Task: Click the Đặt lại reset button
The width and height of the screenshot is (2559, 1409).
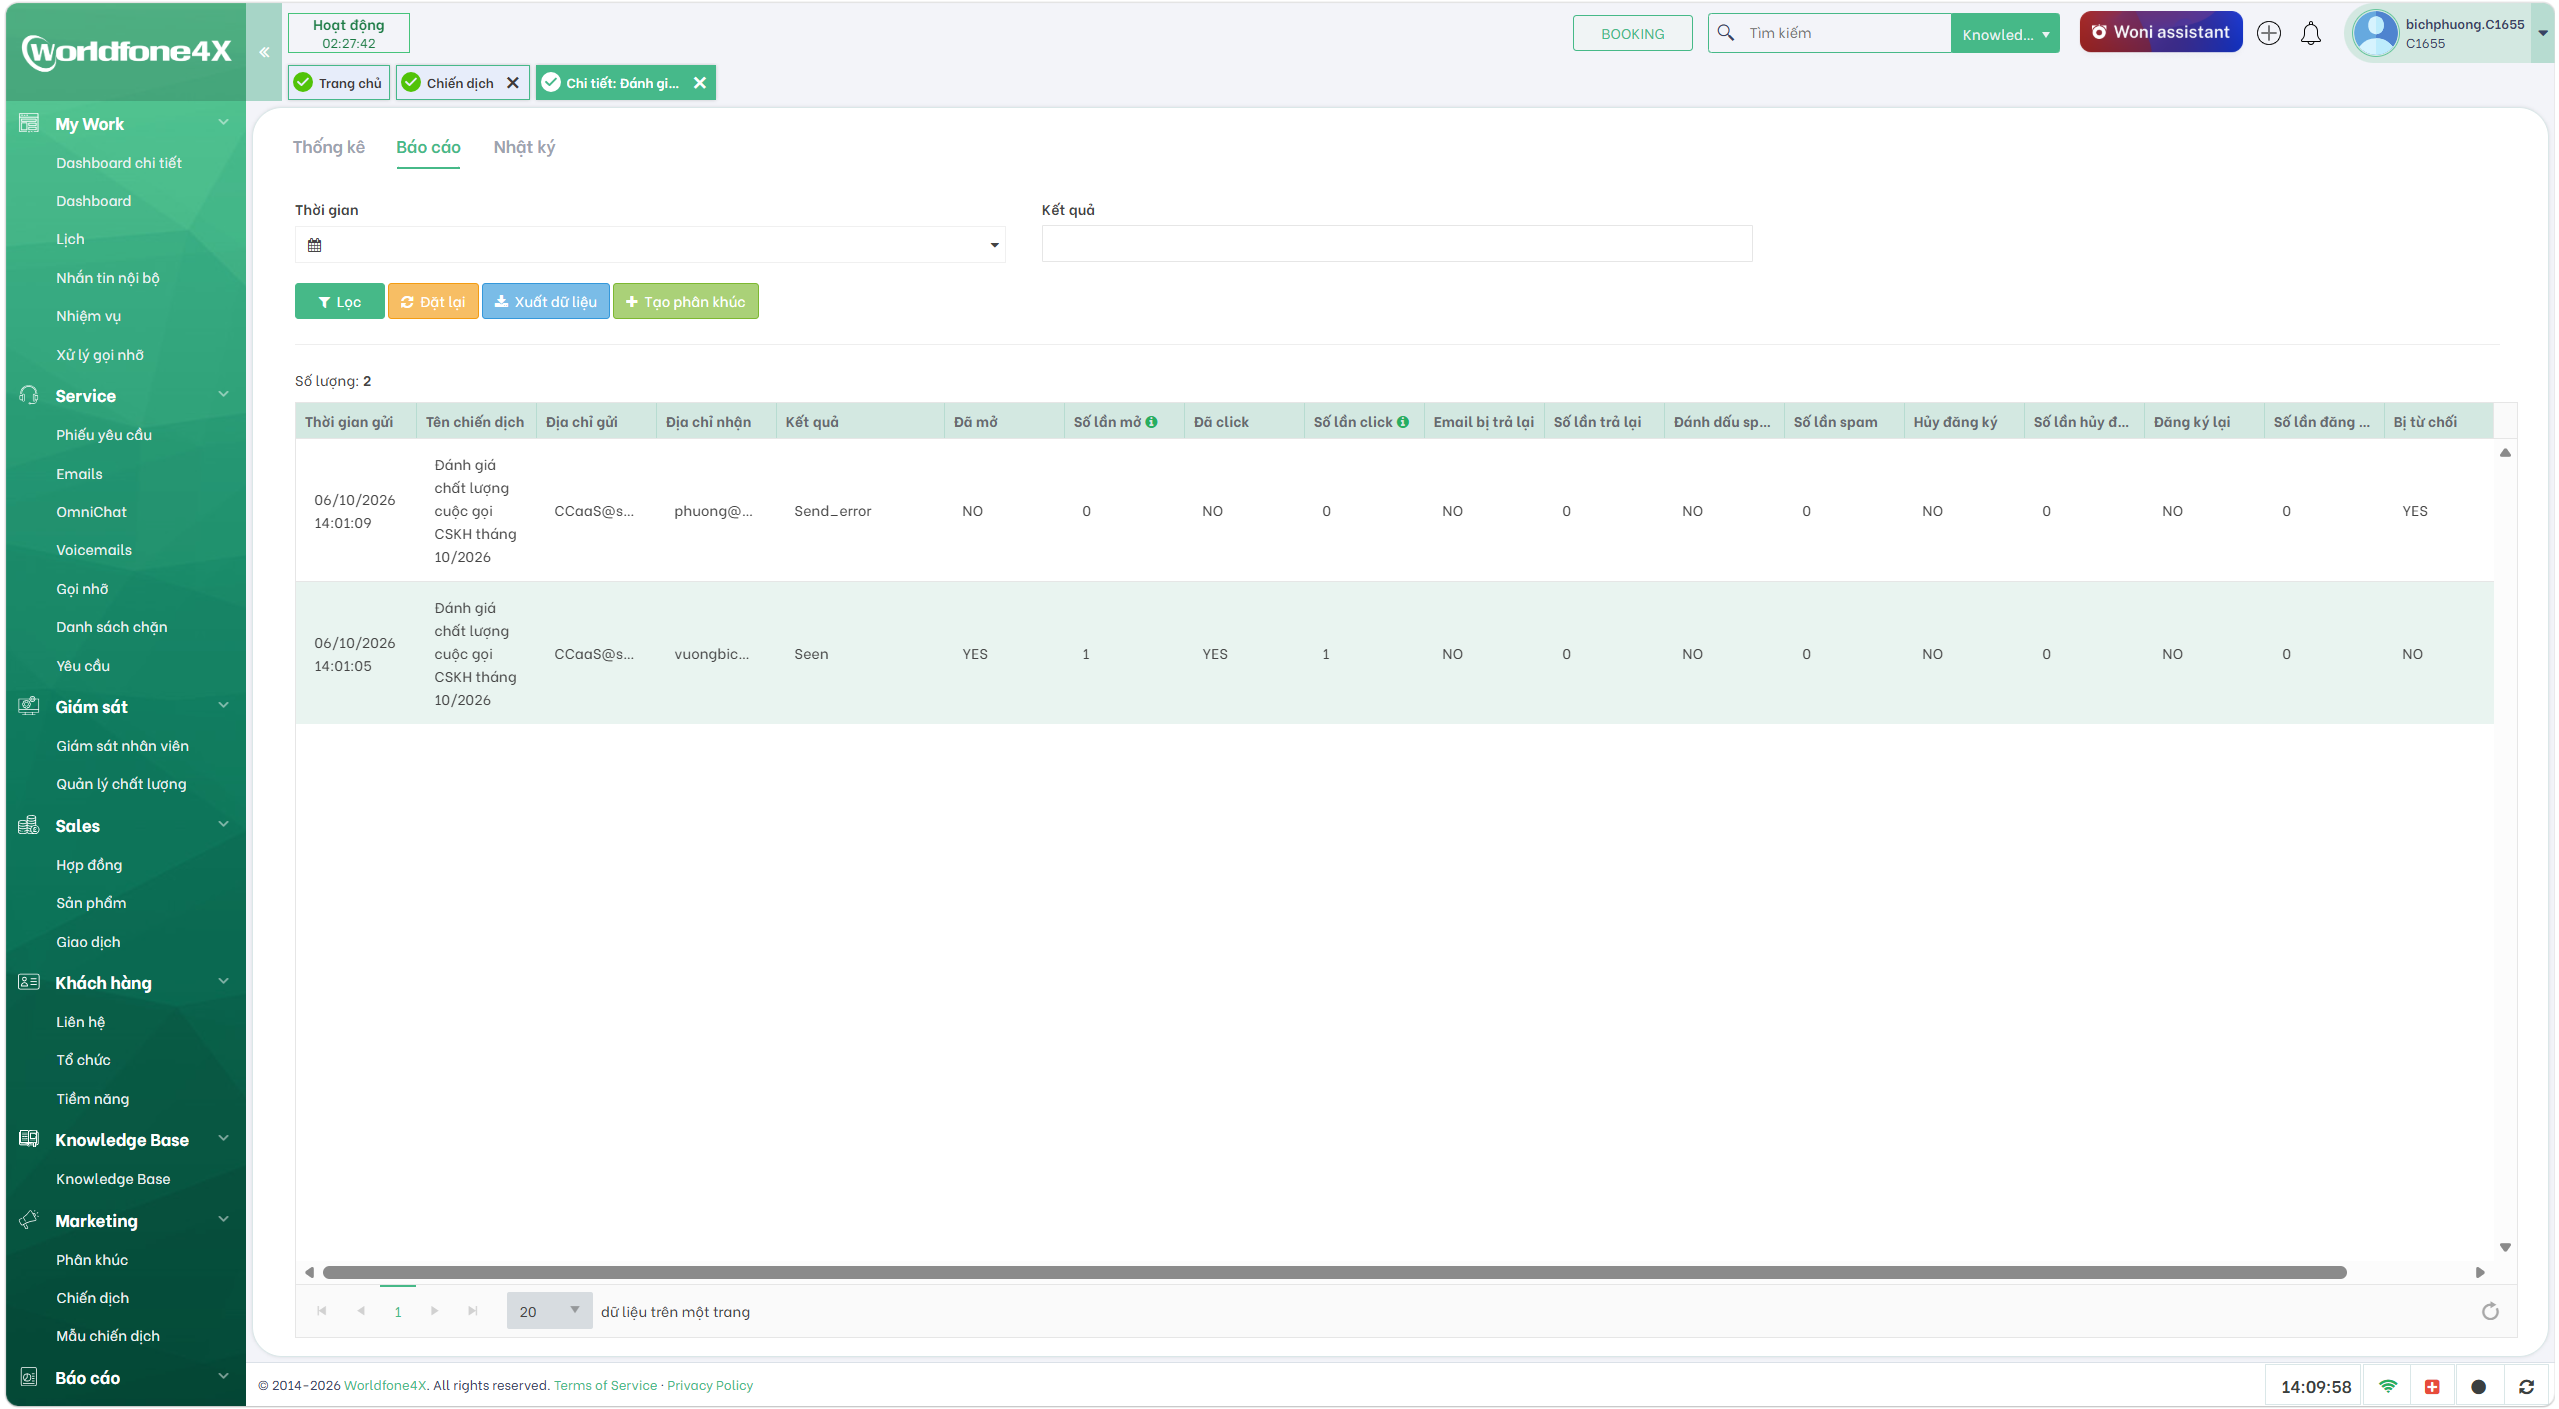Action: tap(433, 302)
